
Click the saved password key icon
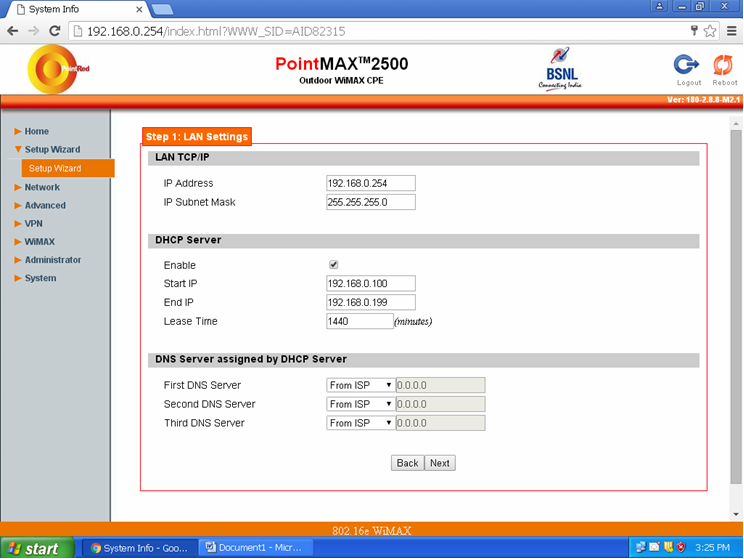[694, 31]
